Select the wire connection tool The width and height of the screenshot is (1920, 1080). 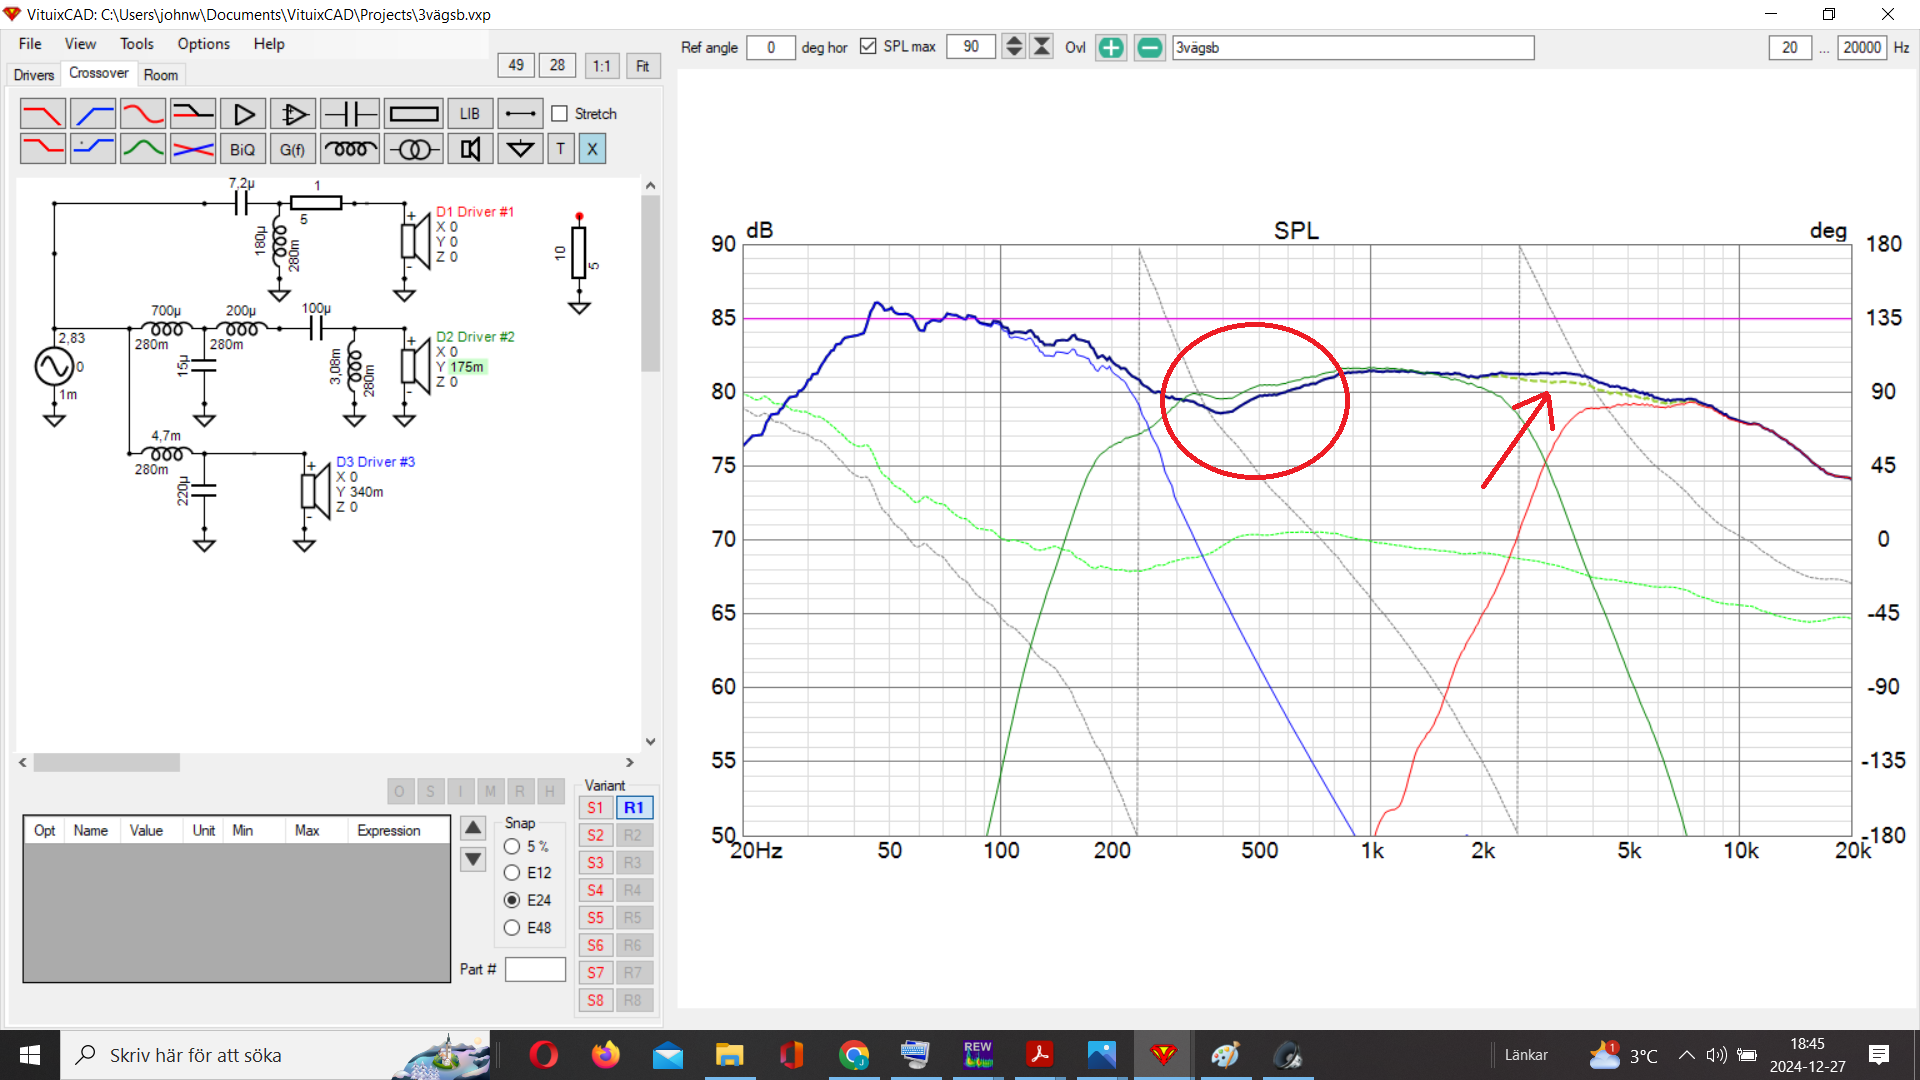point(520,114)
